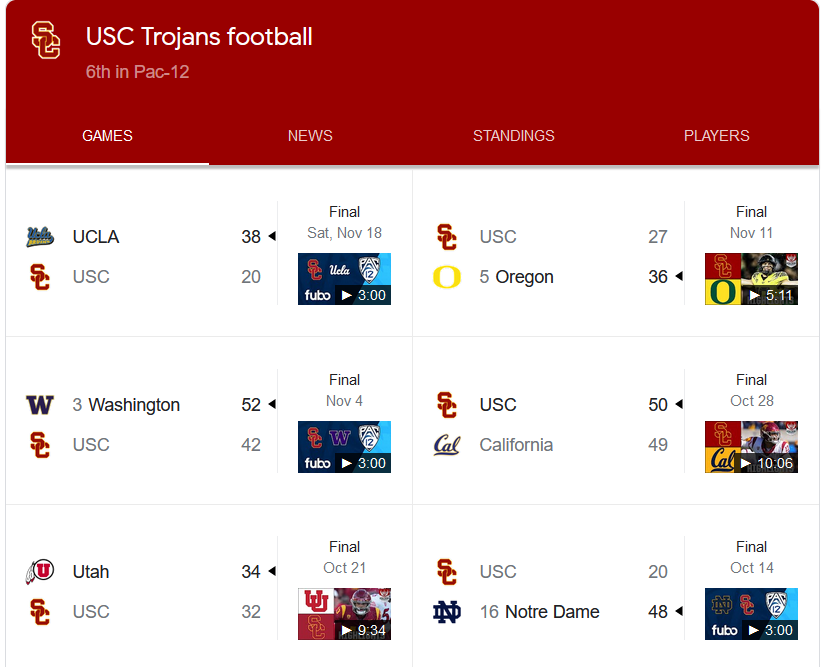Play the USC vs California 10:06 highlights

[x=751, y=447]
